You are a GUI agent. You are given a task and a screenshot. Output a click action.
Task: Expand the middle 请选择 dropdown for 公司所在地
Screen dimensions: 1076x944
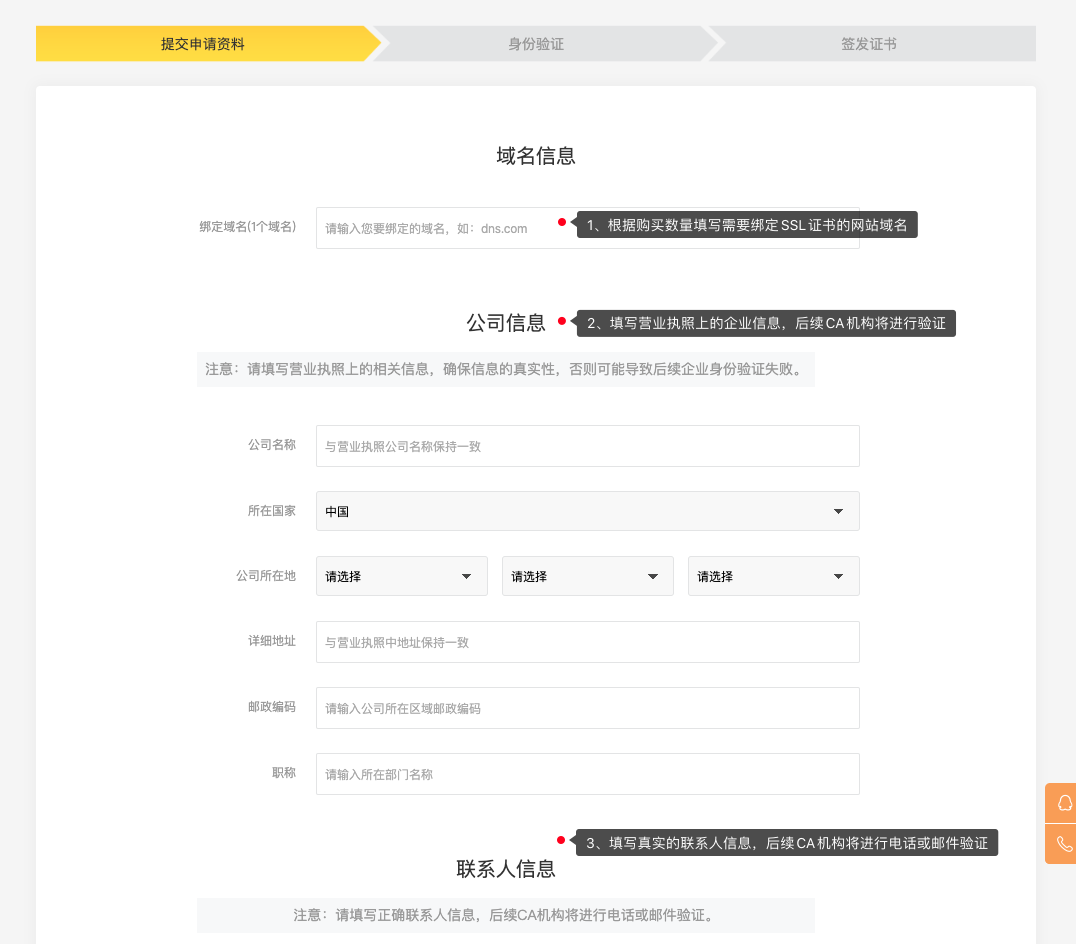point(587,576)
